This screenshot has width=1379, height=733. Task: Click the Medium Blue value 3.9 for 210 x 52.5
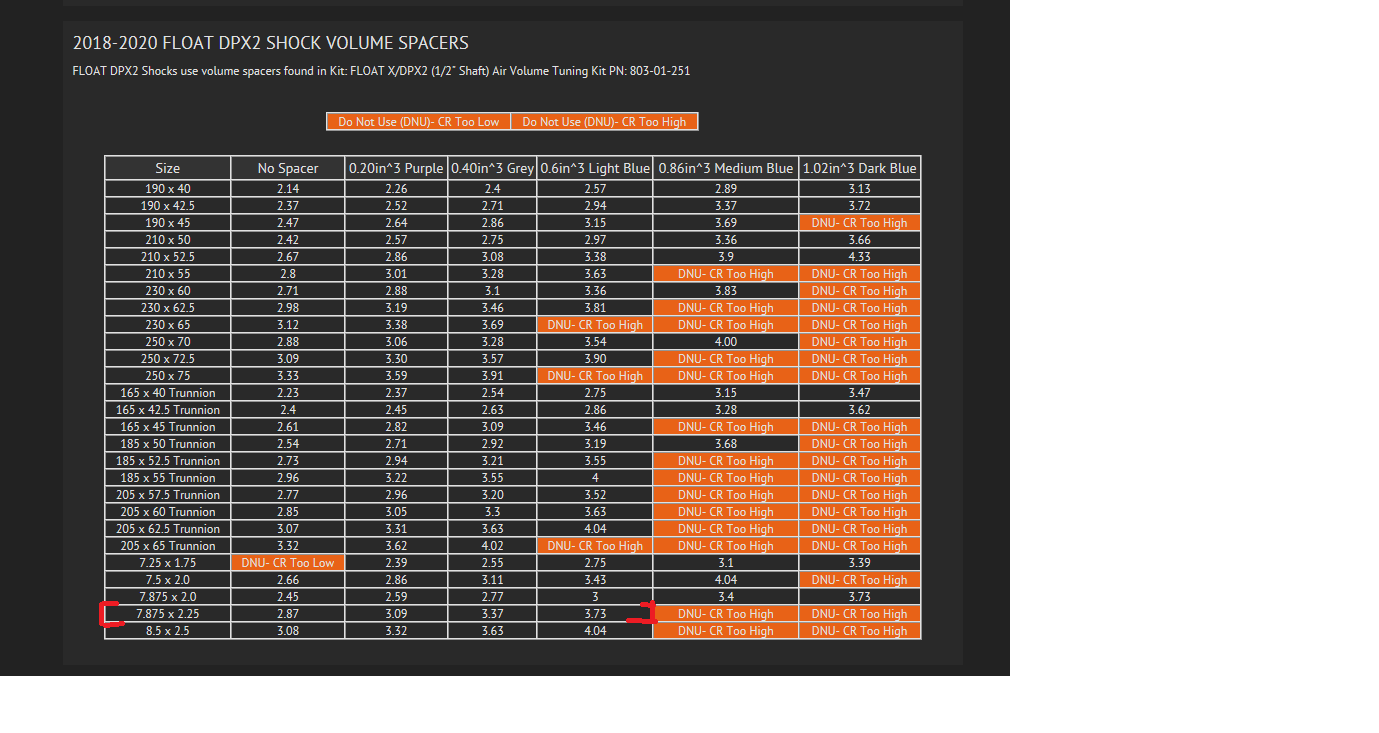(x=726, y=256)
